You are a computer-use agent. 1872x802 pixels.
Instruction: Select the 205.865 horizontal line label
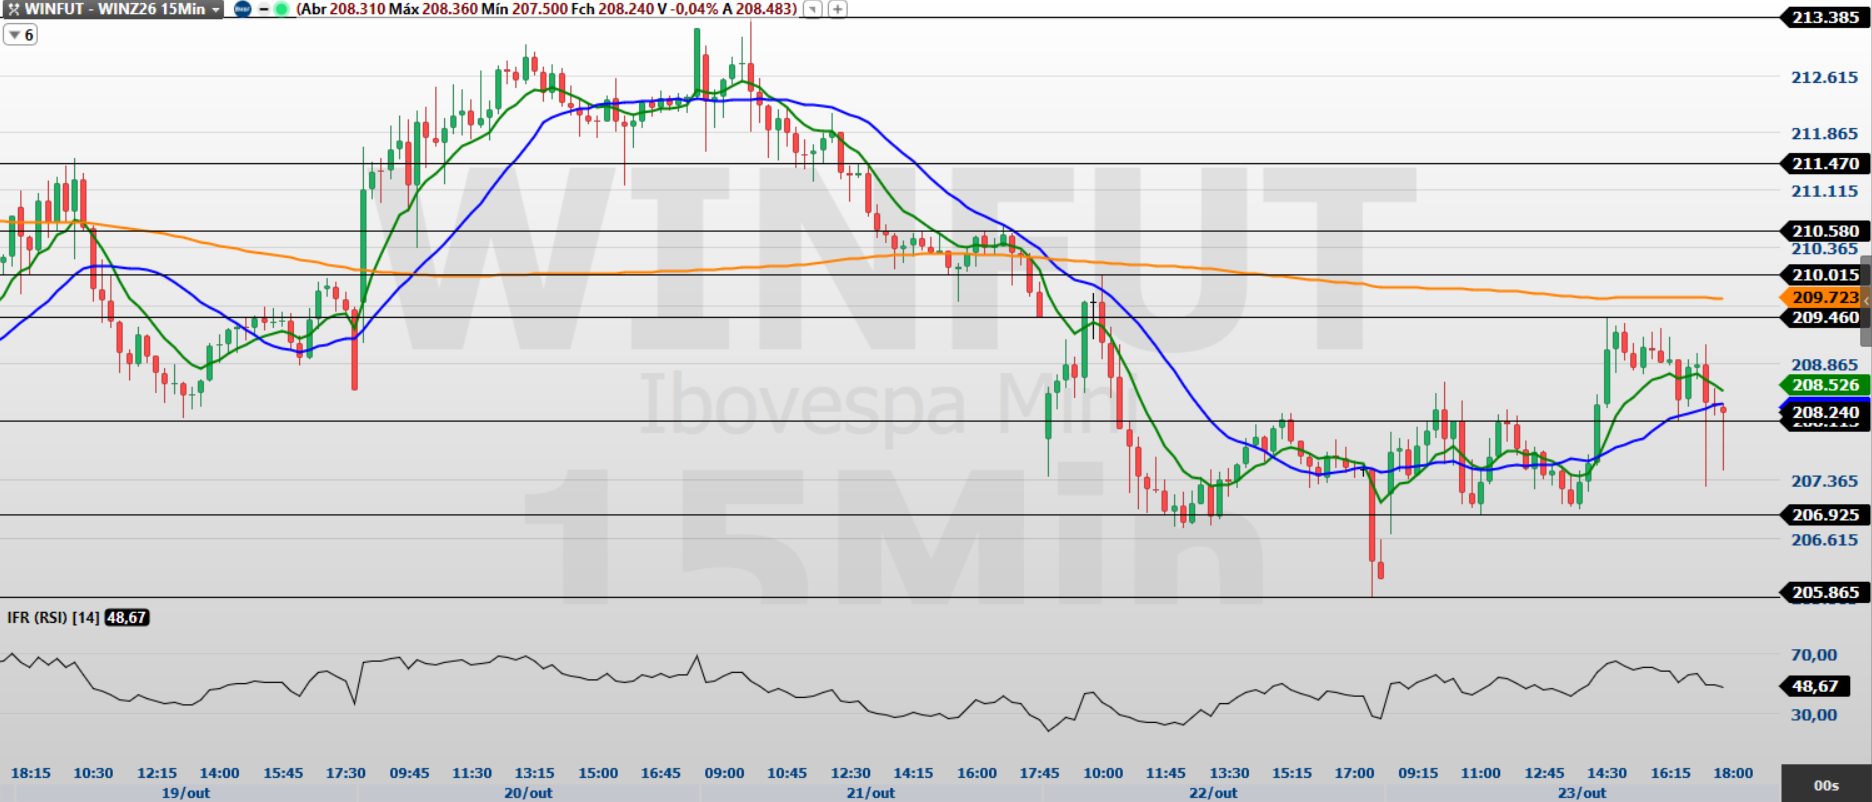tap(1824, 592)
